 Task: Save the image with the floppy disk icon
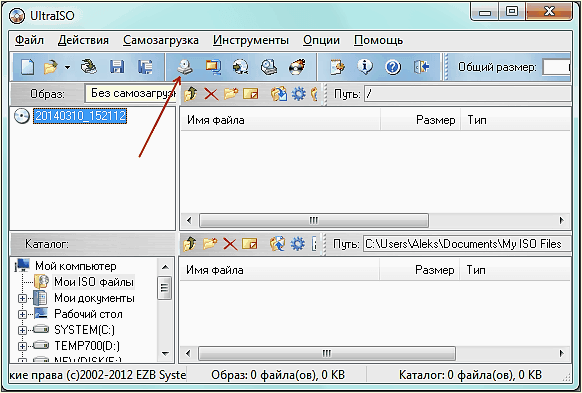tap(117, 67)
